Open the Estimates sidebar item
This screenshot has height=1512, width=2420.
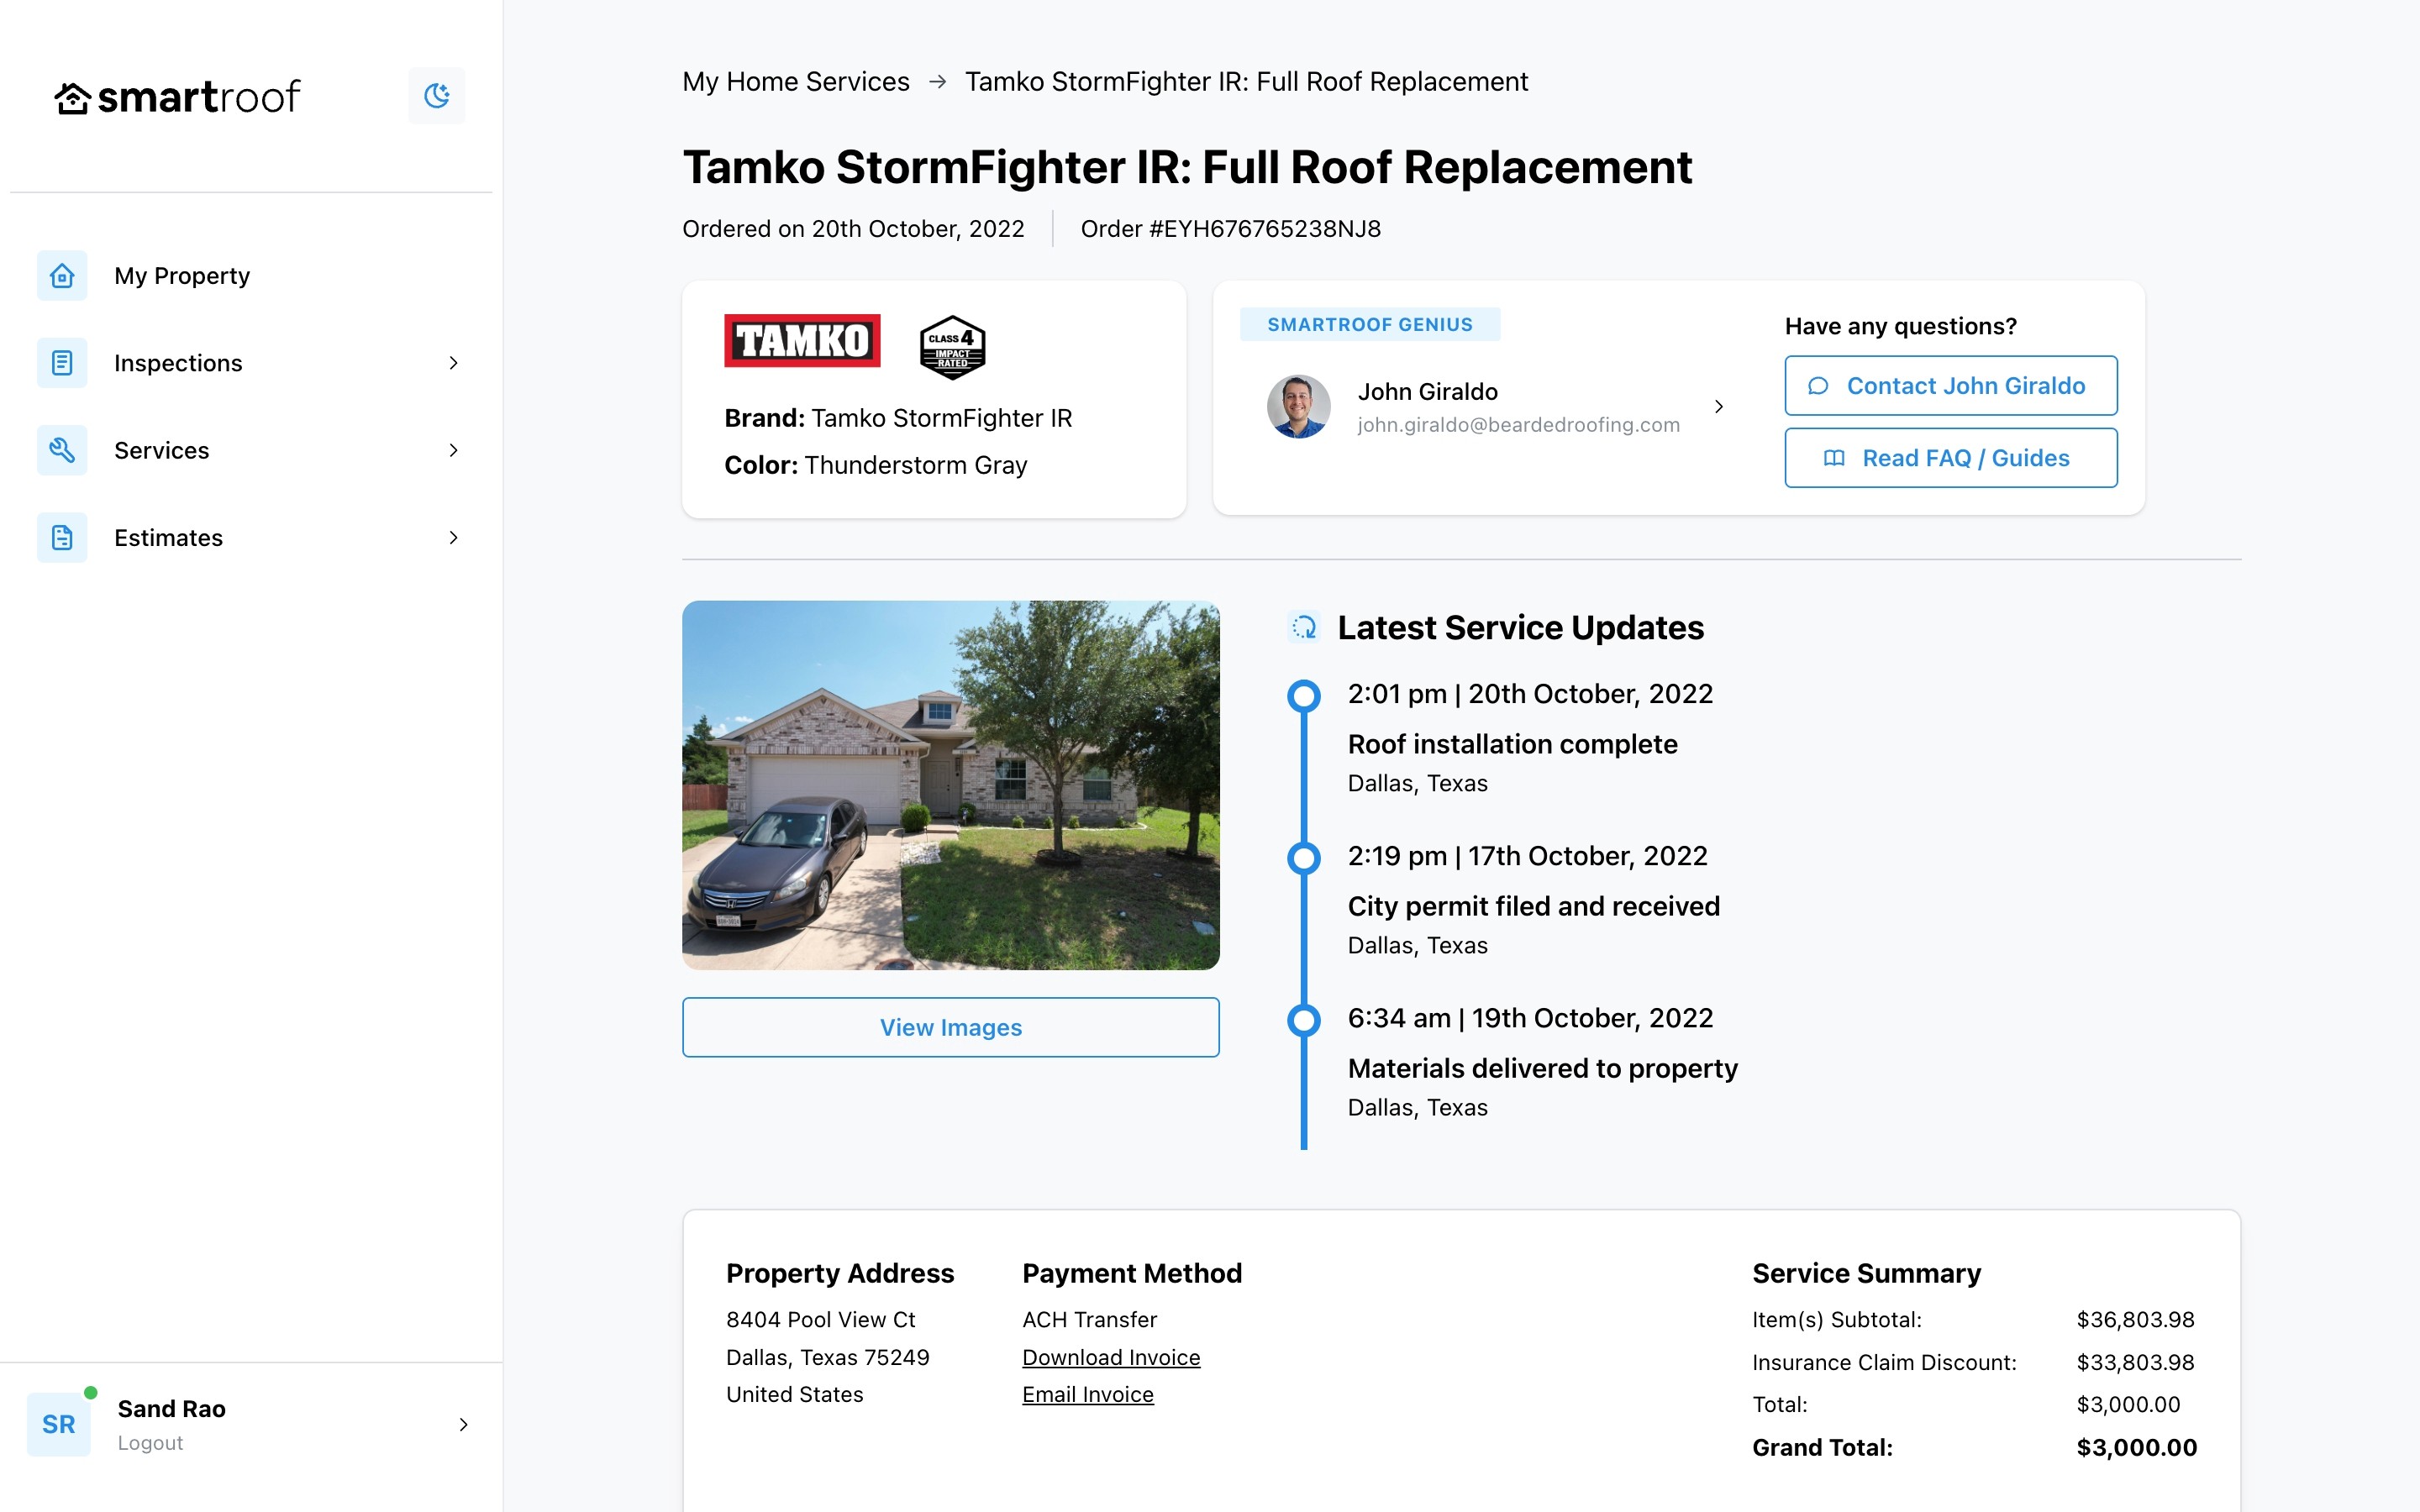click(x=251, y=538)
